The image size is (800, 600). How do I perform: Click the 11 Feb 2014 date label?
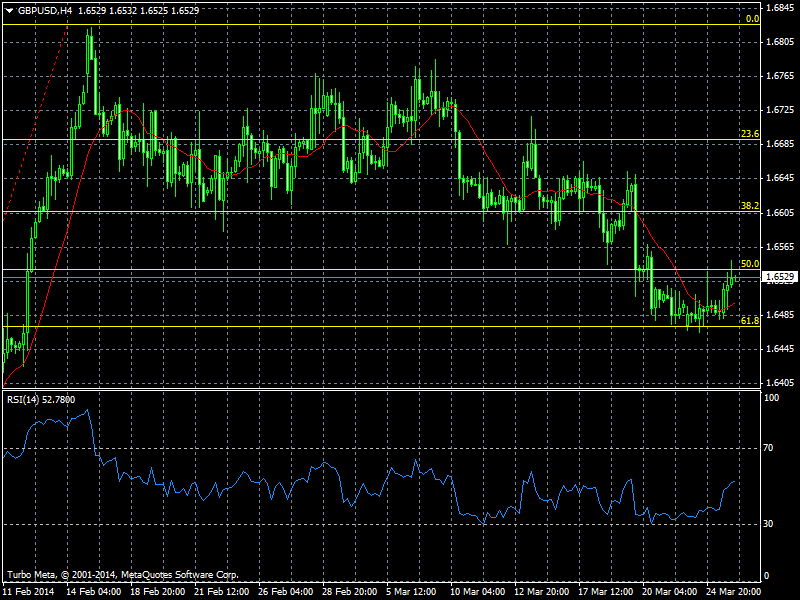29,591
